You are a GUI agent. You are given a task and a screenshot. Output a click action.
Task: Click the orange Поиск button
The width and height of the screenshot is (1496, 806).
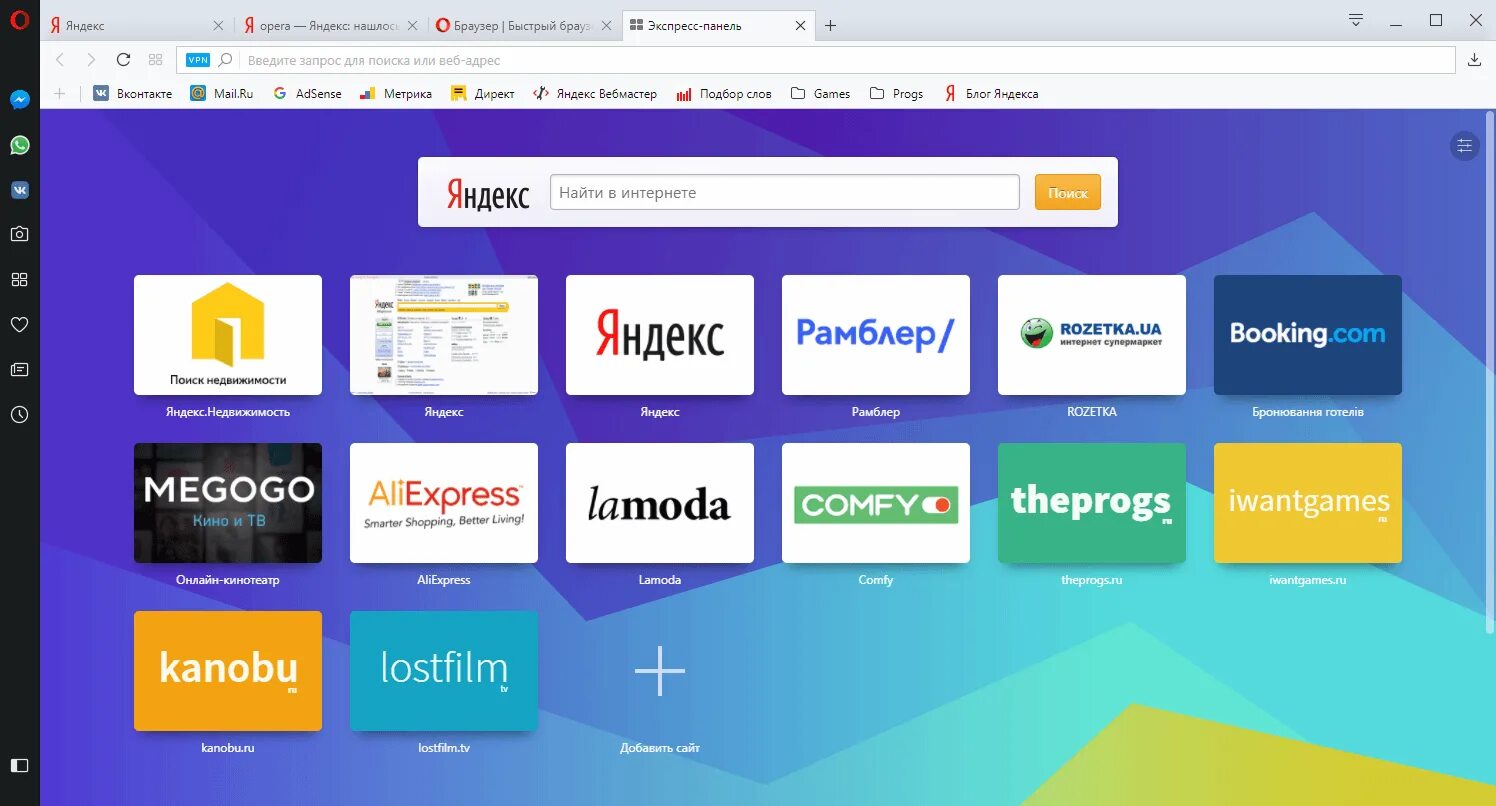[x=1068, y=192]
